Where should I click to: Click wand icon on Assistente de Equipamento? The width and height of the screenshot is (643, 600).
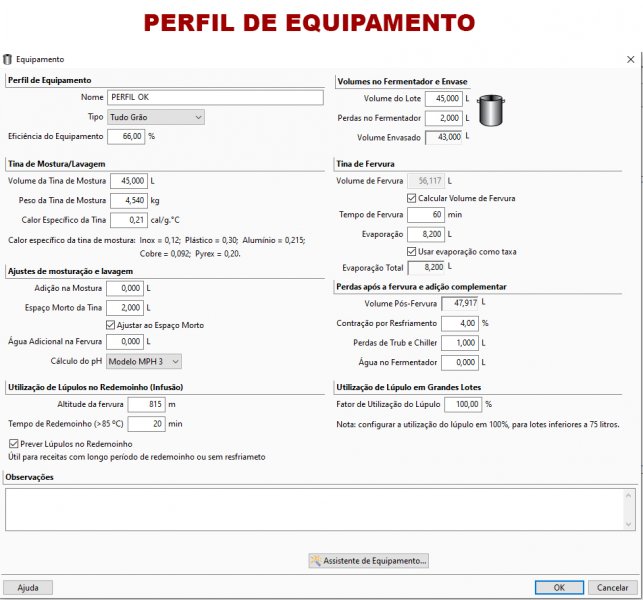click(315, 561)
